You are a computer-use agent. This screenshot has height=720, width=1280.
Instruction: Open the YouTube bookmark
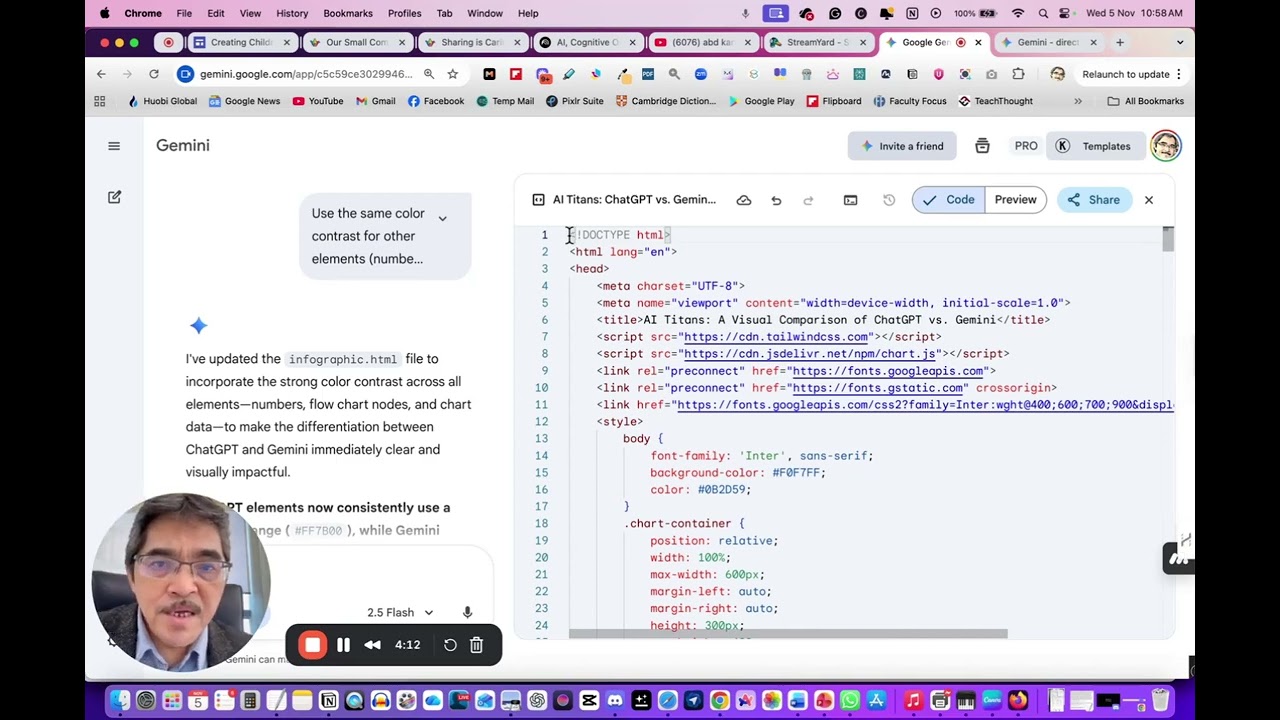[x=318, y=101]
